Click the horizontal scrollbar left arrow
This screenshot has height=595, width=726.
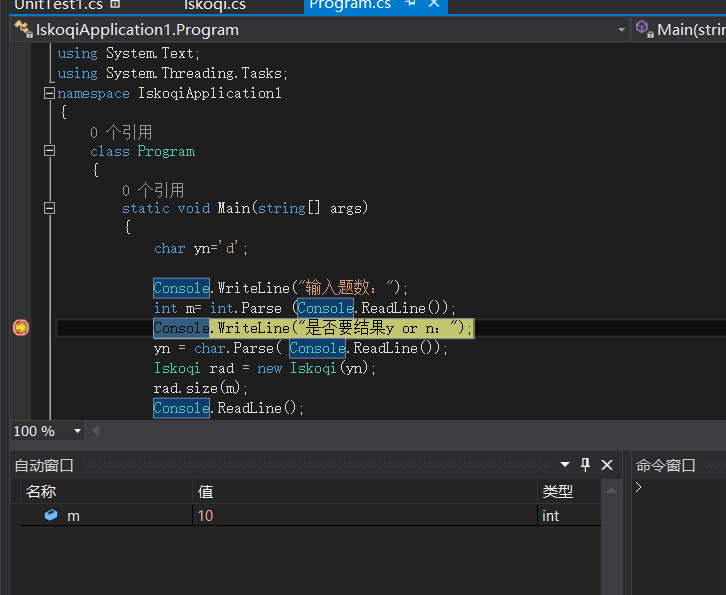[x=95, y=431]
